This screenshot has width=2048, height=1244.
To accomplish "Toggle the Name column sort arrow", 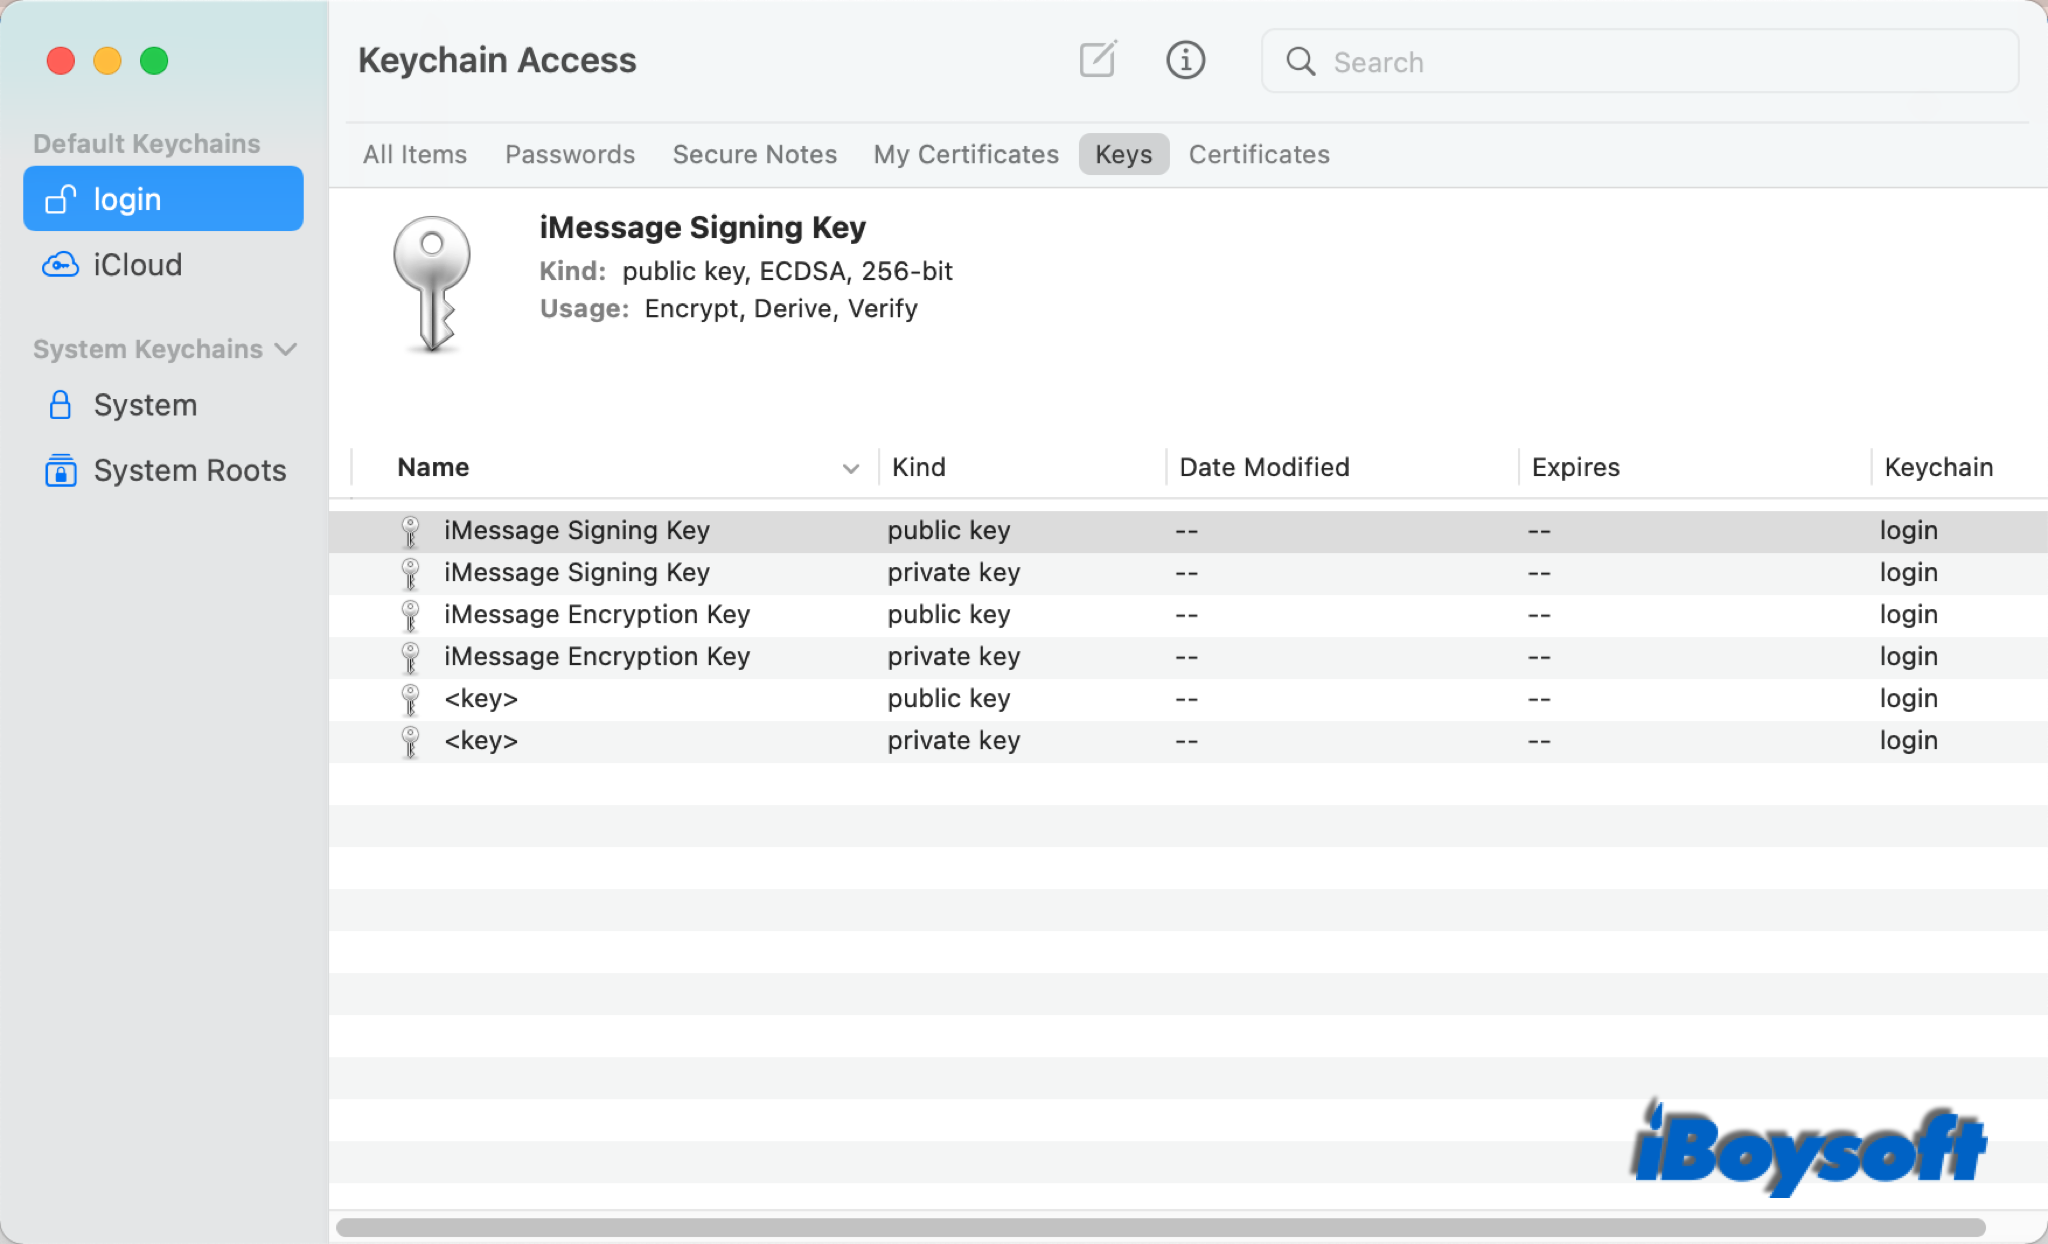I will [x=849, y=467].
